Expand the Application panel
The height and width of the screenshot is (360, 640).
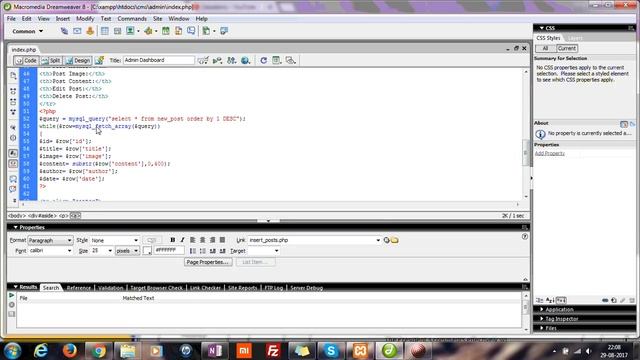(x=542, y=309)
